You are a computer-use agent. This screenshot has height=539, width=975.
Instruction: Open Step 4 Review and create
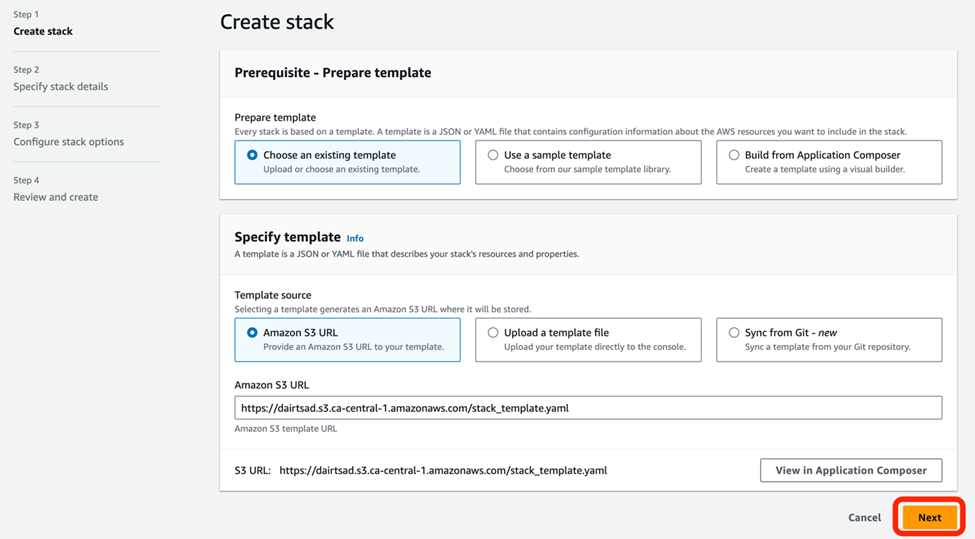click(x=56, y=197)
